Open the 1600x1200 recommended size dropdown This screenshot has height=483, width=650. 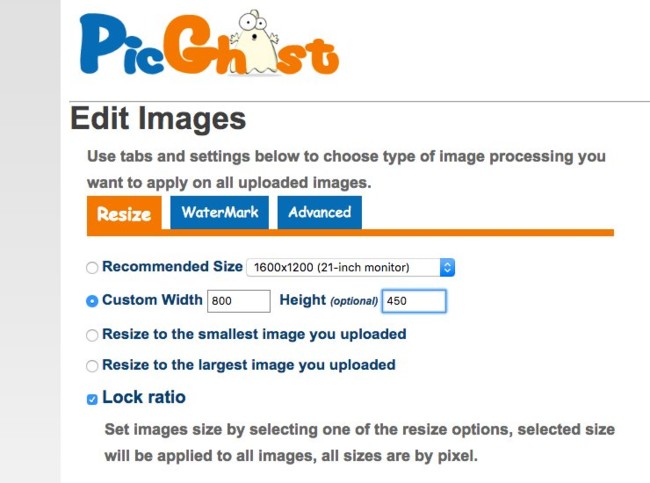(351, 267)
